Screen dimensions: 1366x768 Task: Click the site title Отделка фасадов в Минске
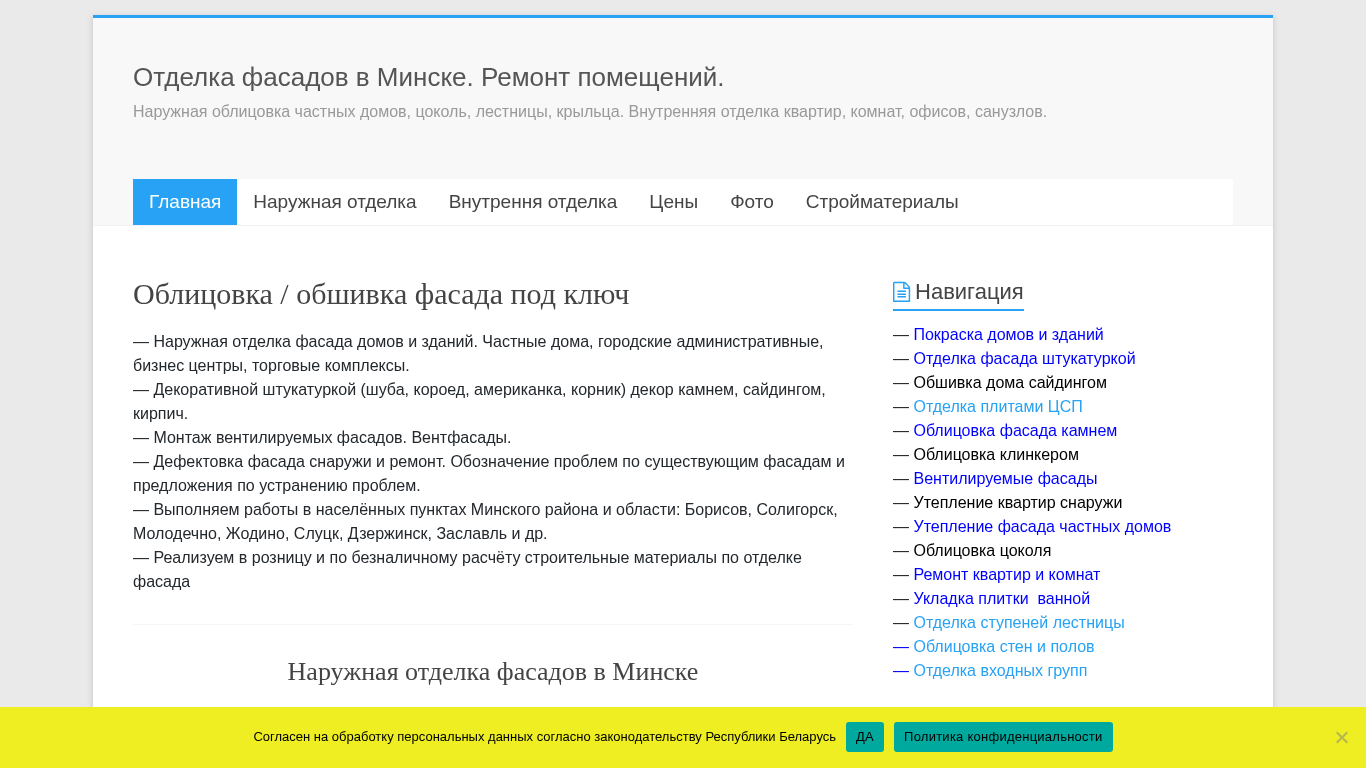428,77
